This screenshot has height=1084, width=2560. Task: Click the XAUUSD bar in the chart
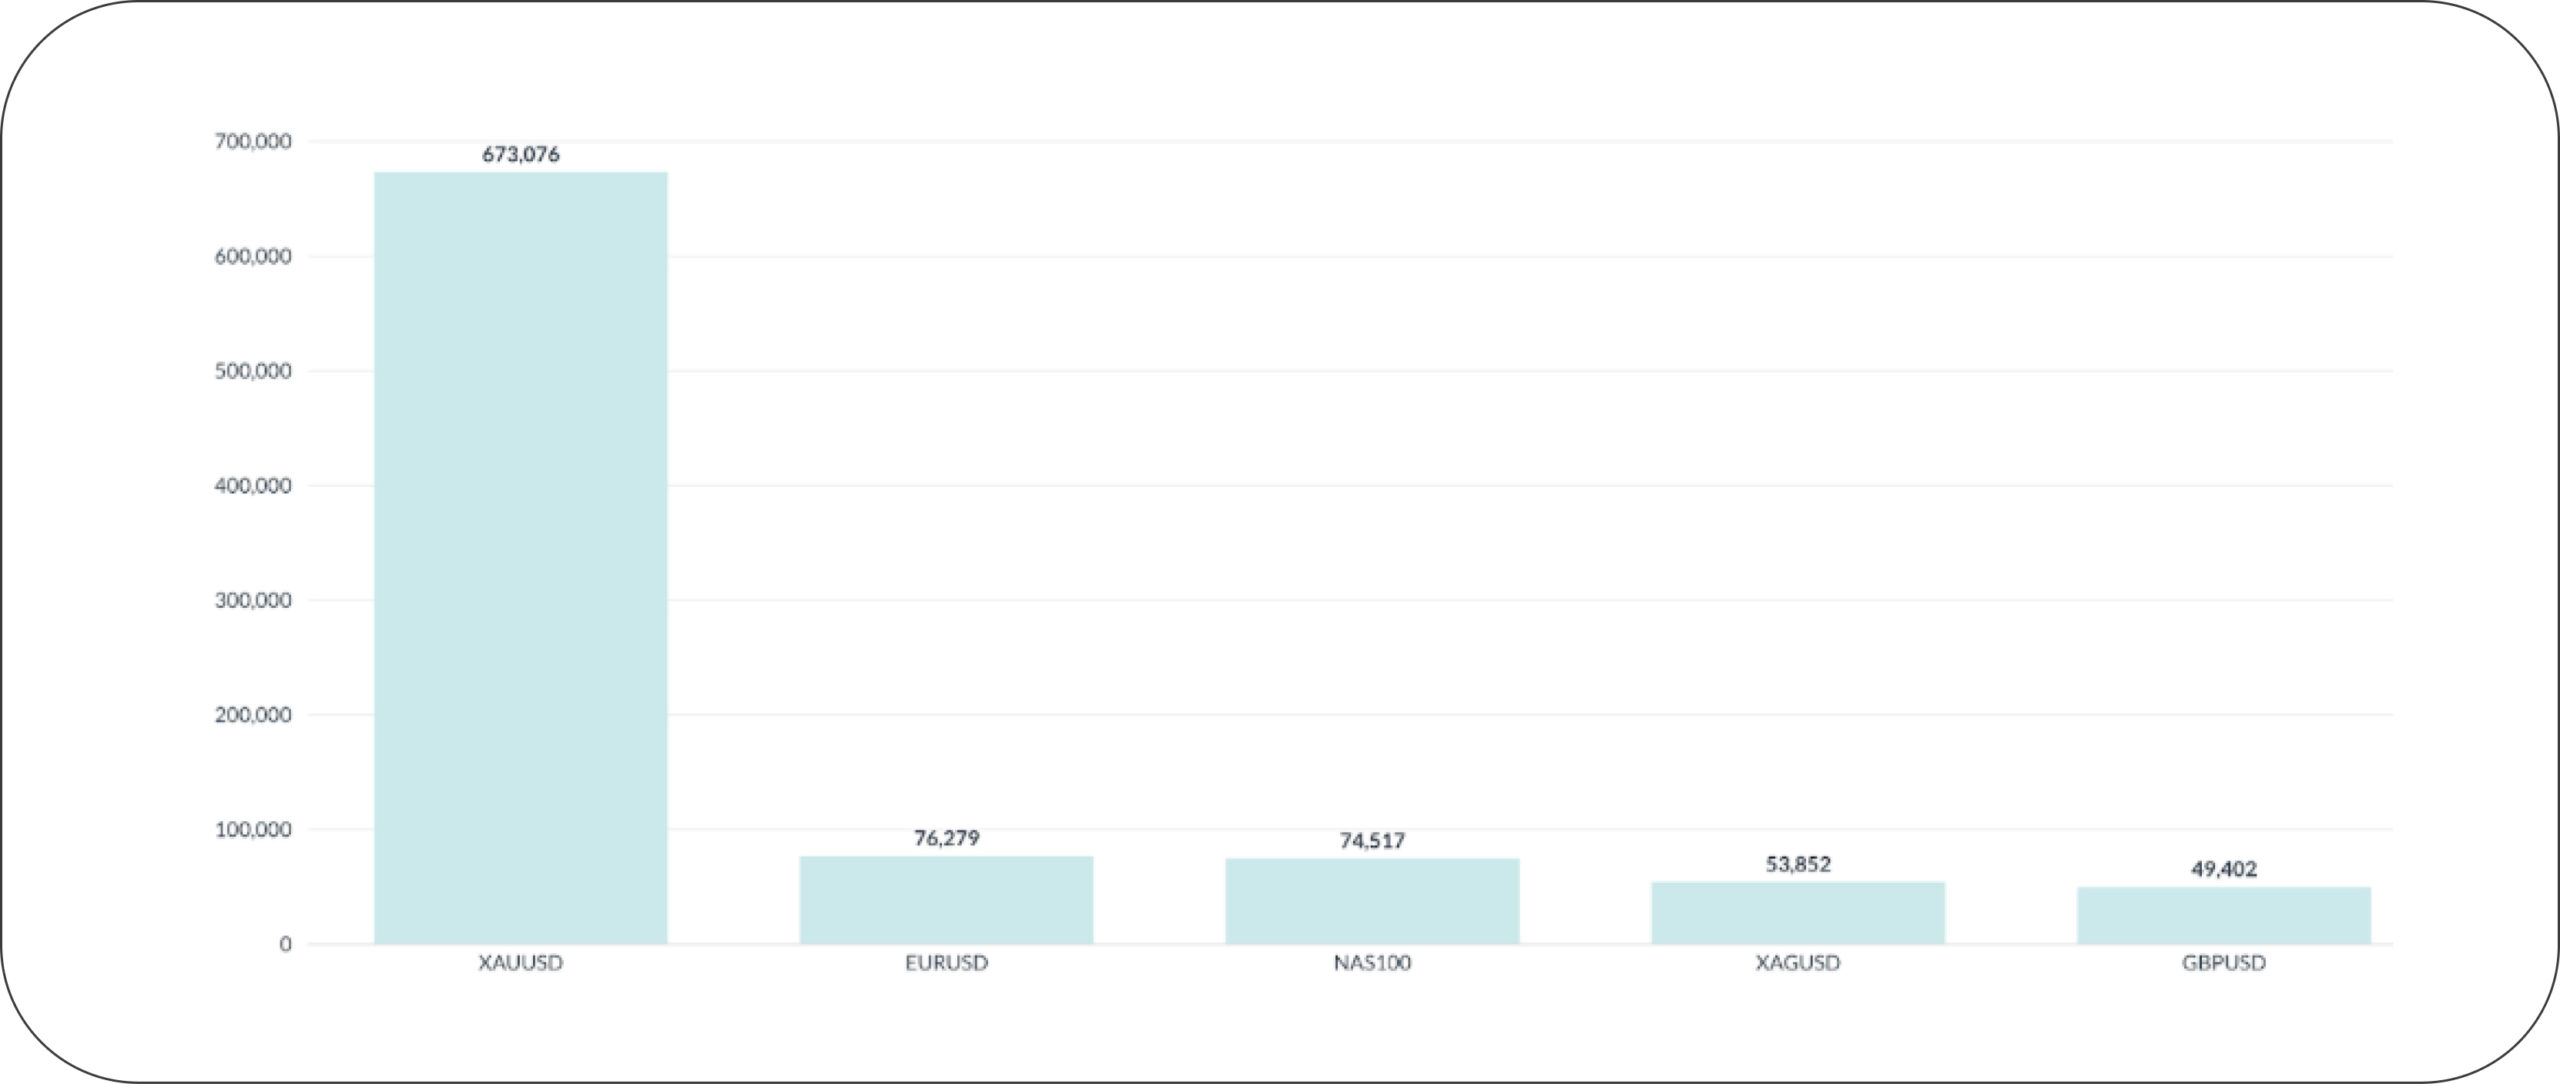(x=520, y=558)
